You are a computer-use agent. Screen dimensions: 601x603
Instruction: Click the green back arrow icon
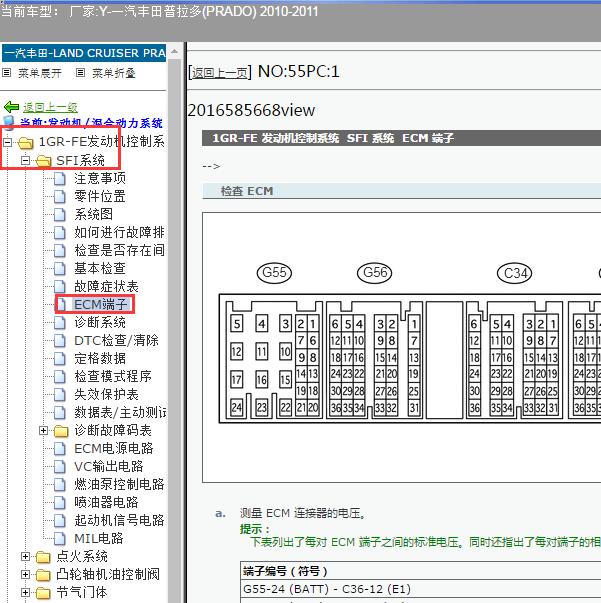(12, 107)
